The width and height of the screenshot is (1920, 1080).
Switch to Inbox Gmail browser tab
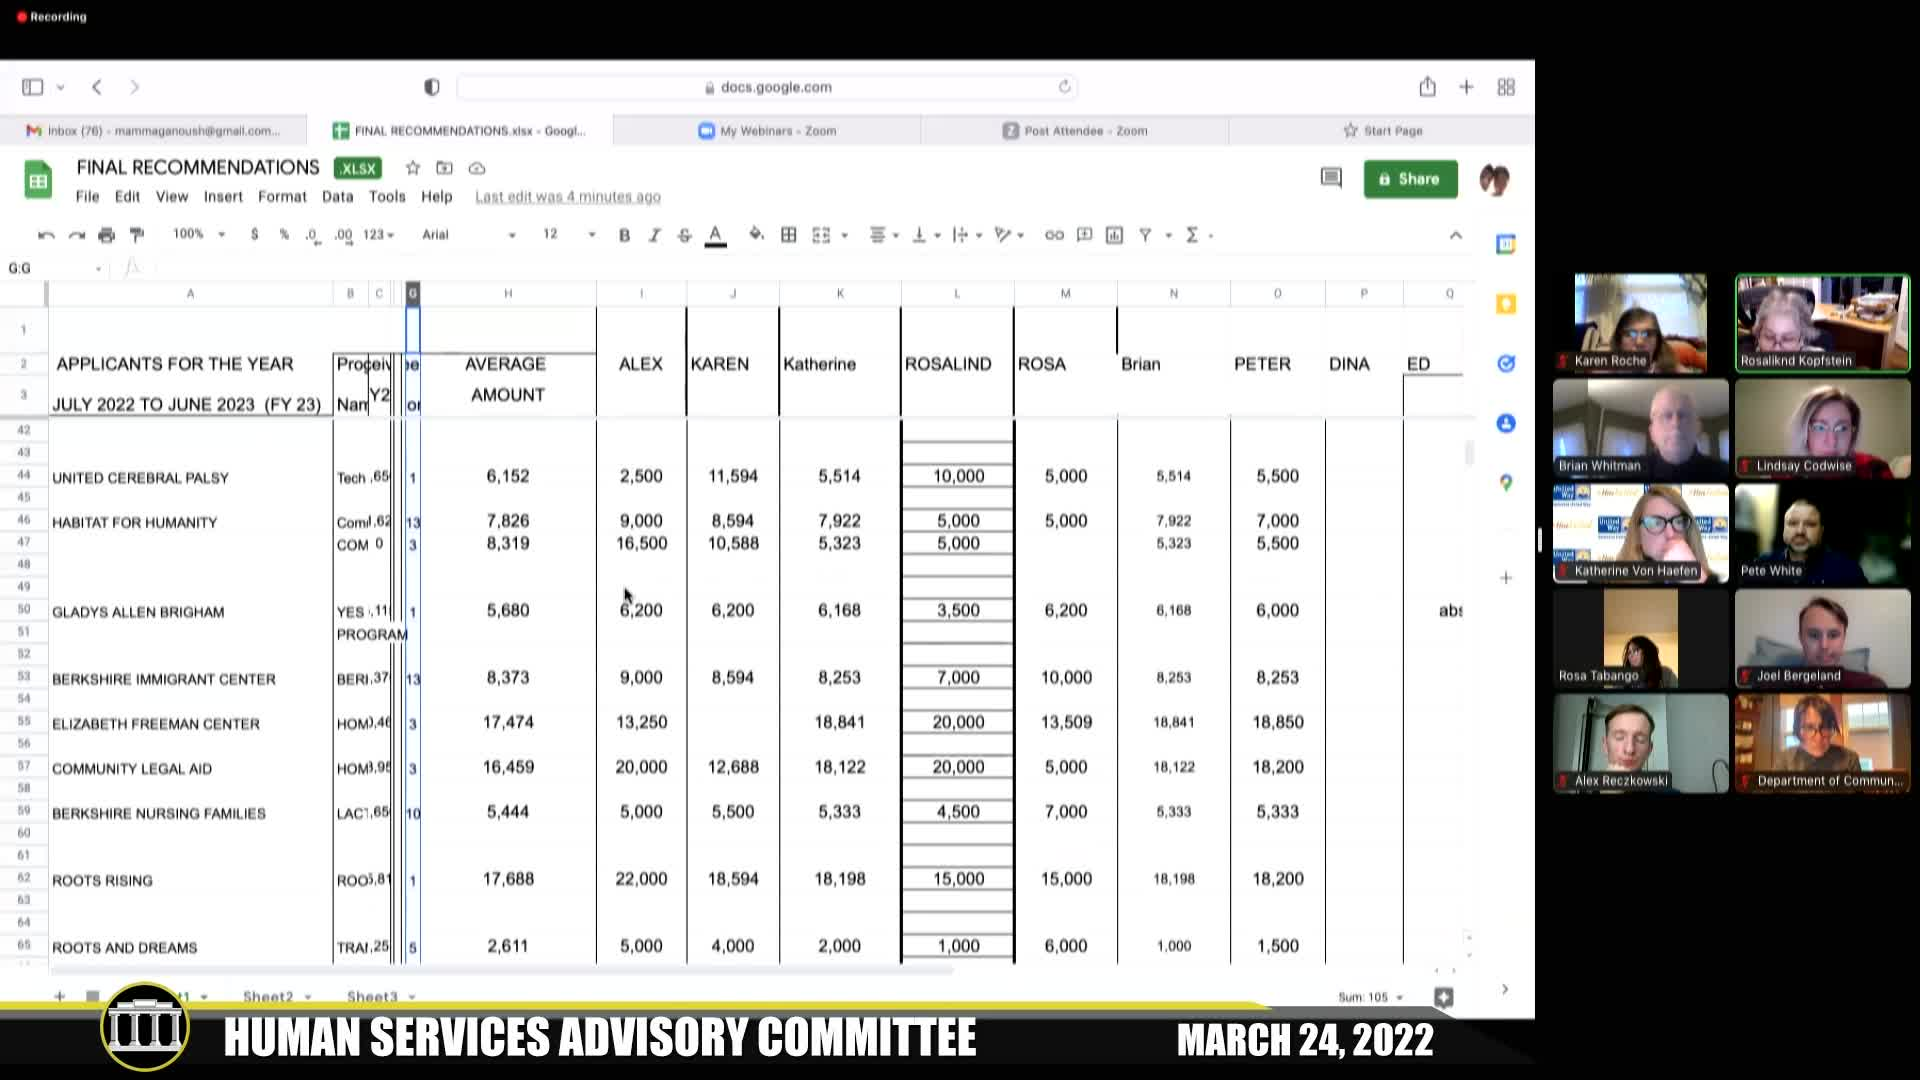pyautogui.click(x=153, y=131)
